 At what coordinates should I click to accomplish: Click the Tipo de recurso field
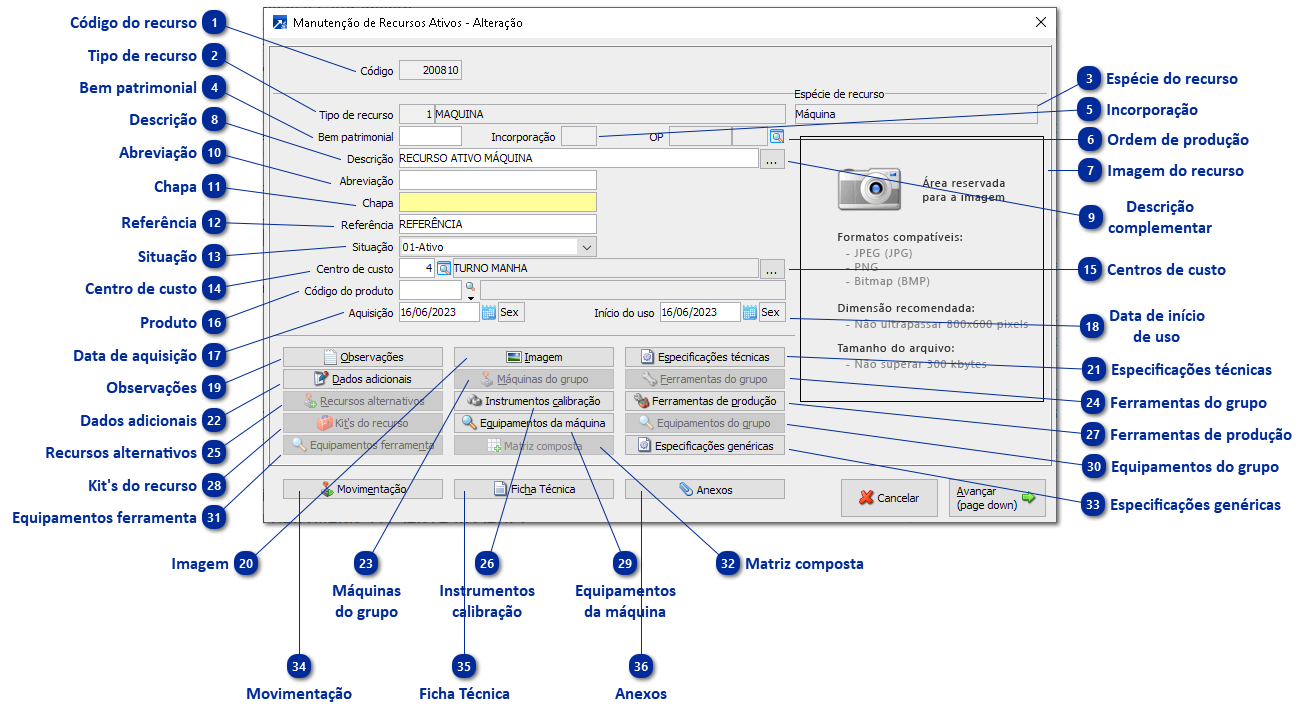(592, 114)
